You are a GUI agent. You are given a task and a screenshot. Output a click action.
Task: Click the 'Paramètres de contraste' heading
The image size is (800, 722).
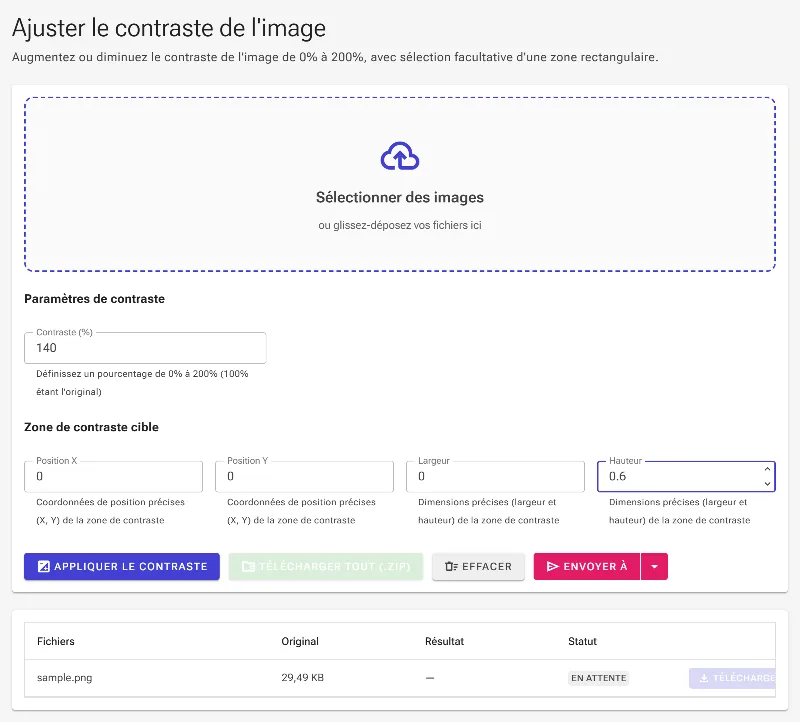94,298
